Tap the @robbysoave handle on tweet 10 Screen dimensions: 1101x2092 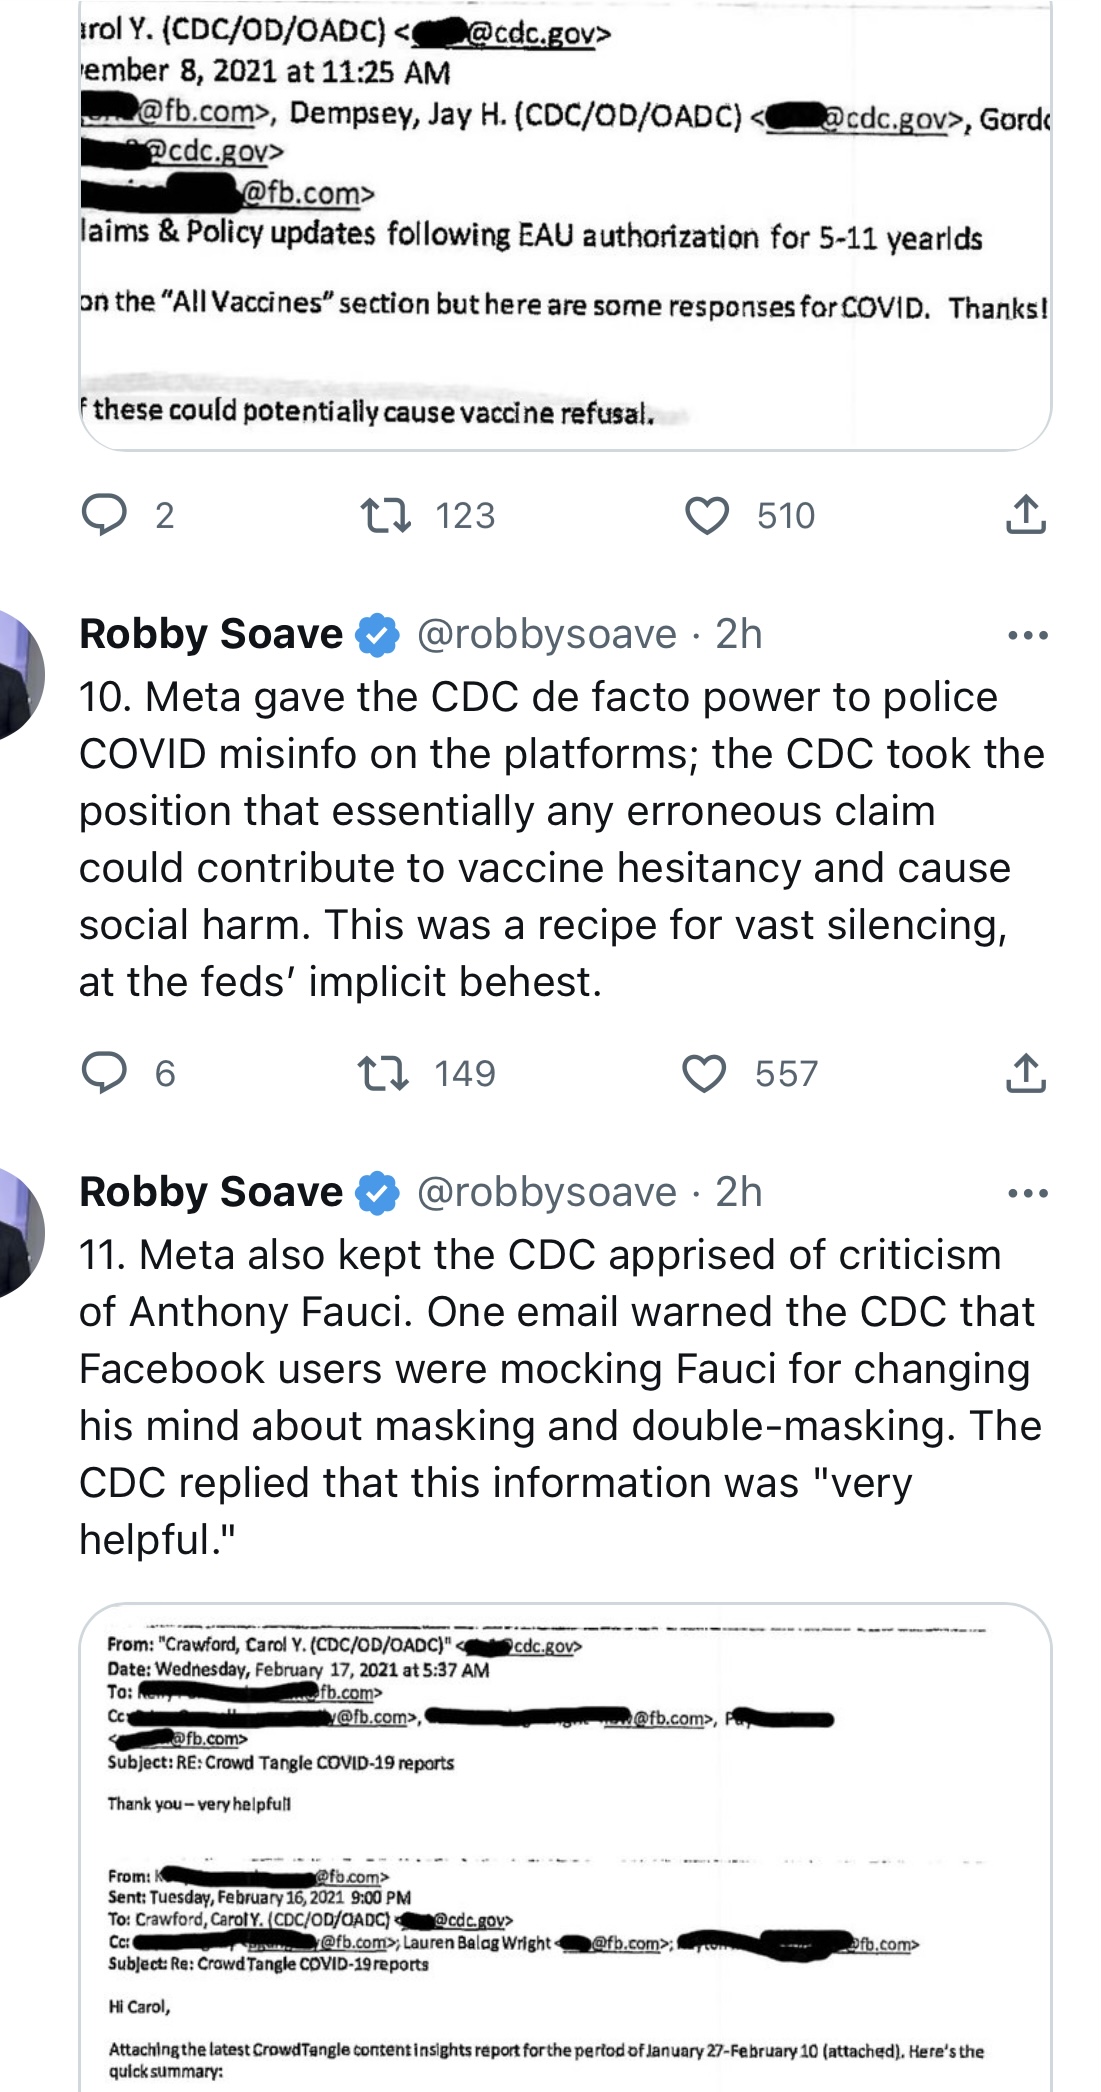[547, 634]
